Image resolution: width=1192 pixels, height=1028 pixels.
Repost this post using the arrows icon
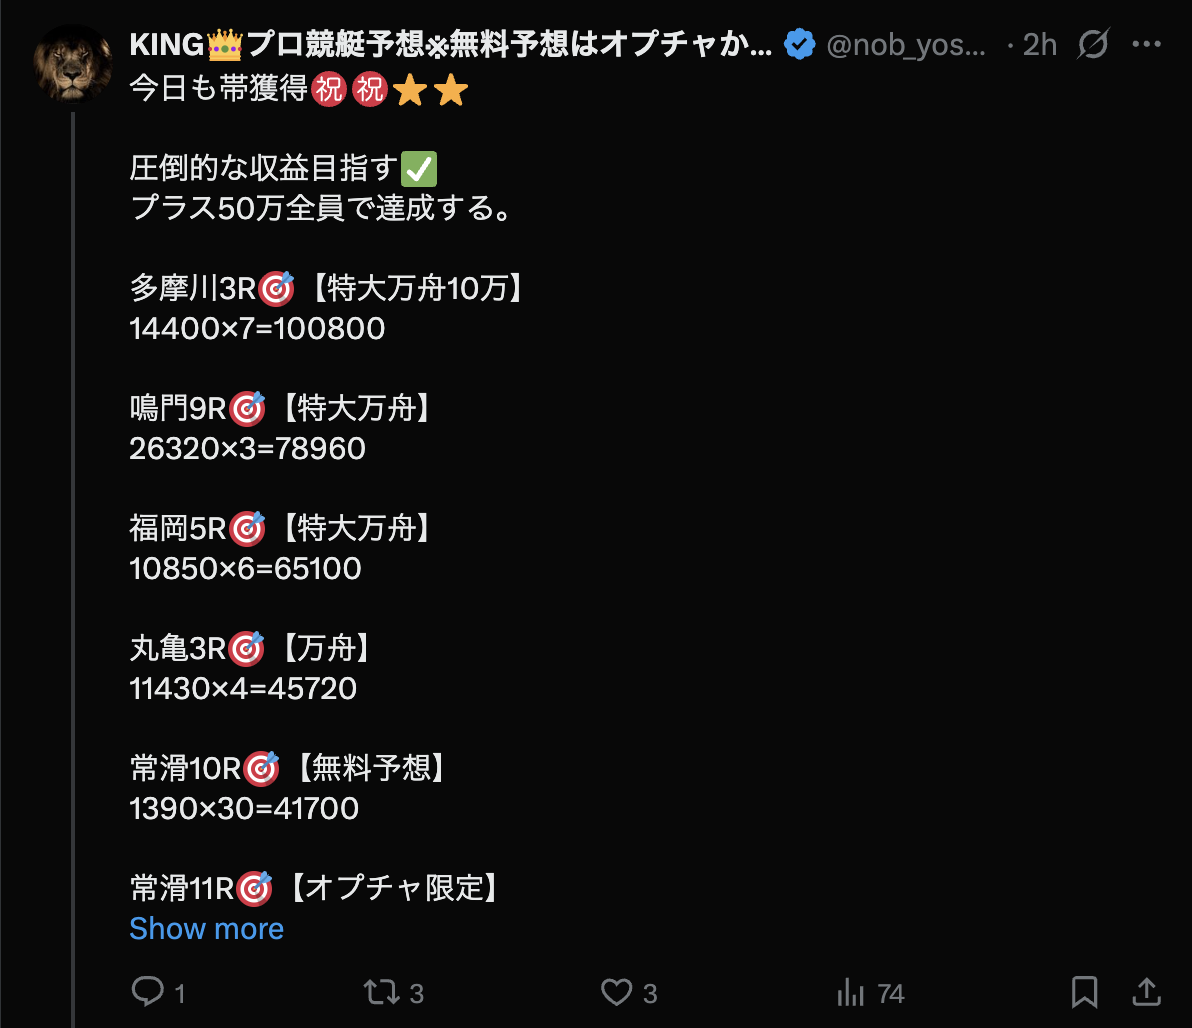[380, 992]
